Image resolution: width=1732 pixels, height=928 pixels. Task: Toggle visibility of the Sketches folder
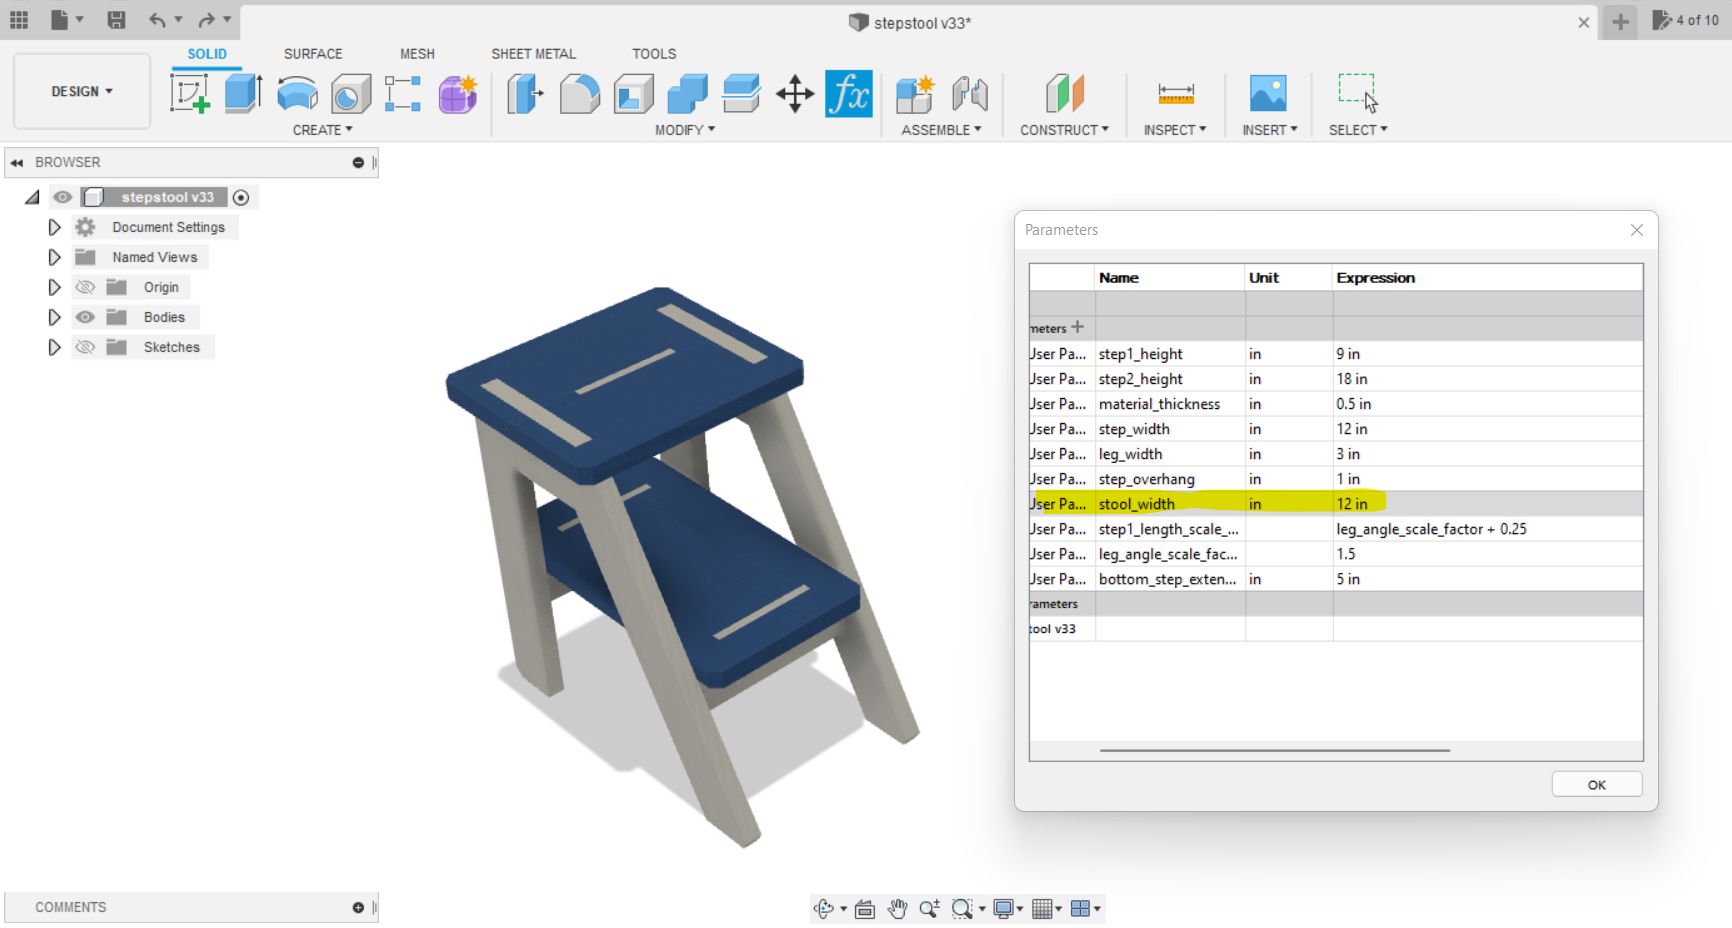tap(85, 347)
